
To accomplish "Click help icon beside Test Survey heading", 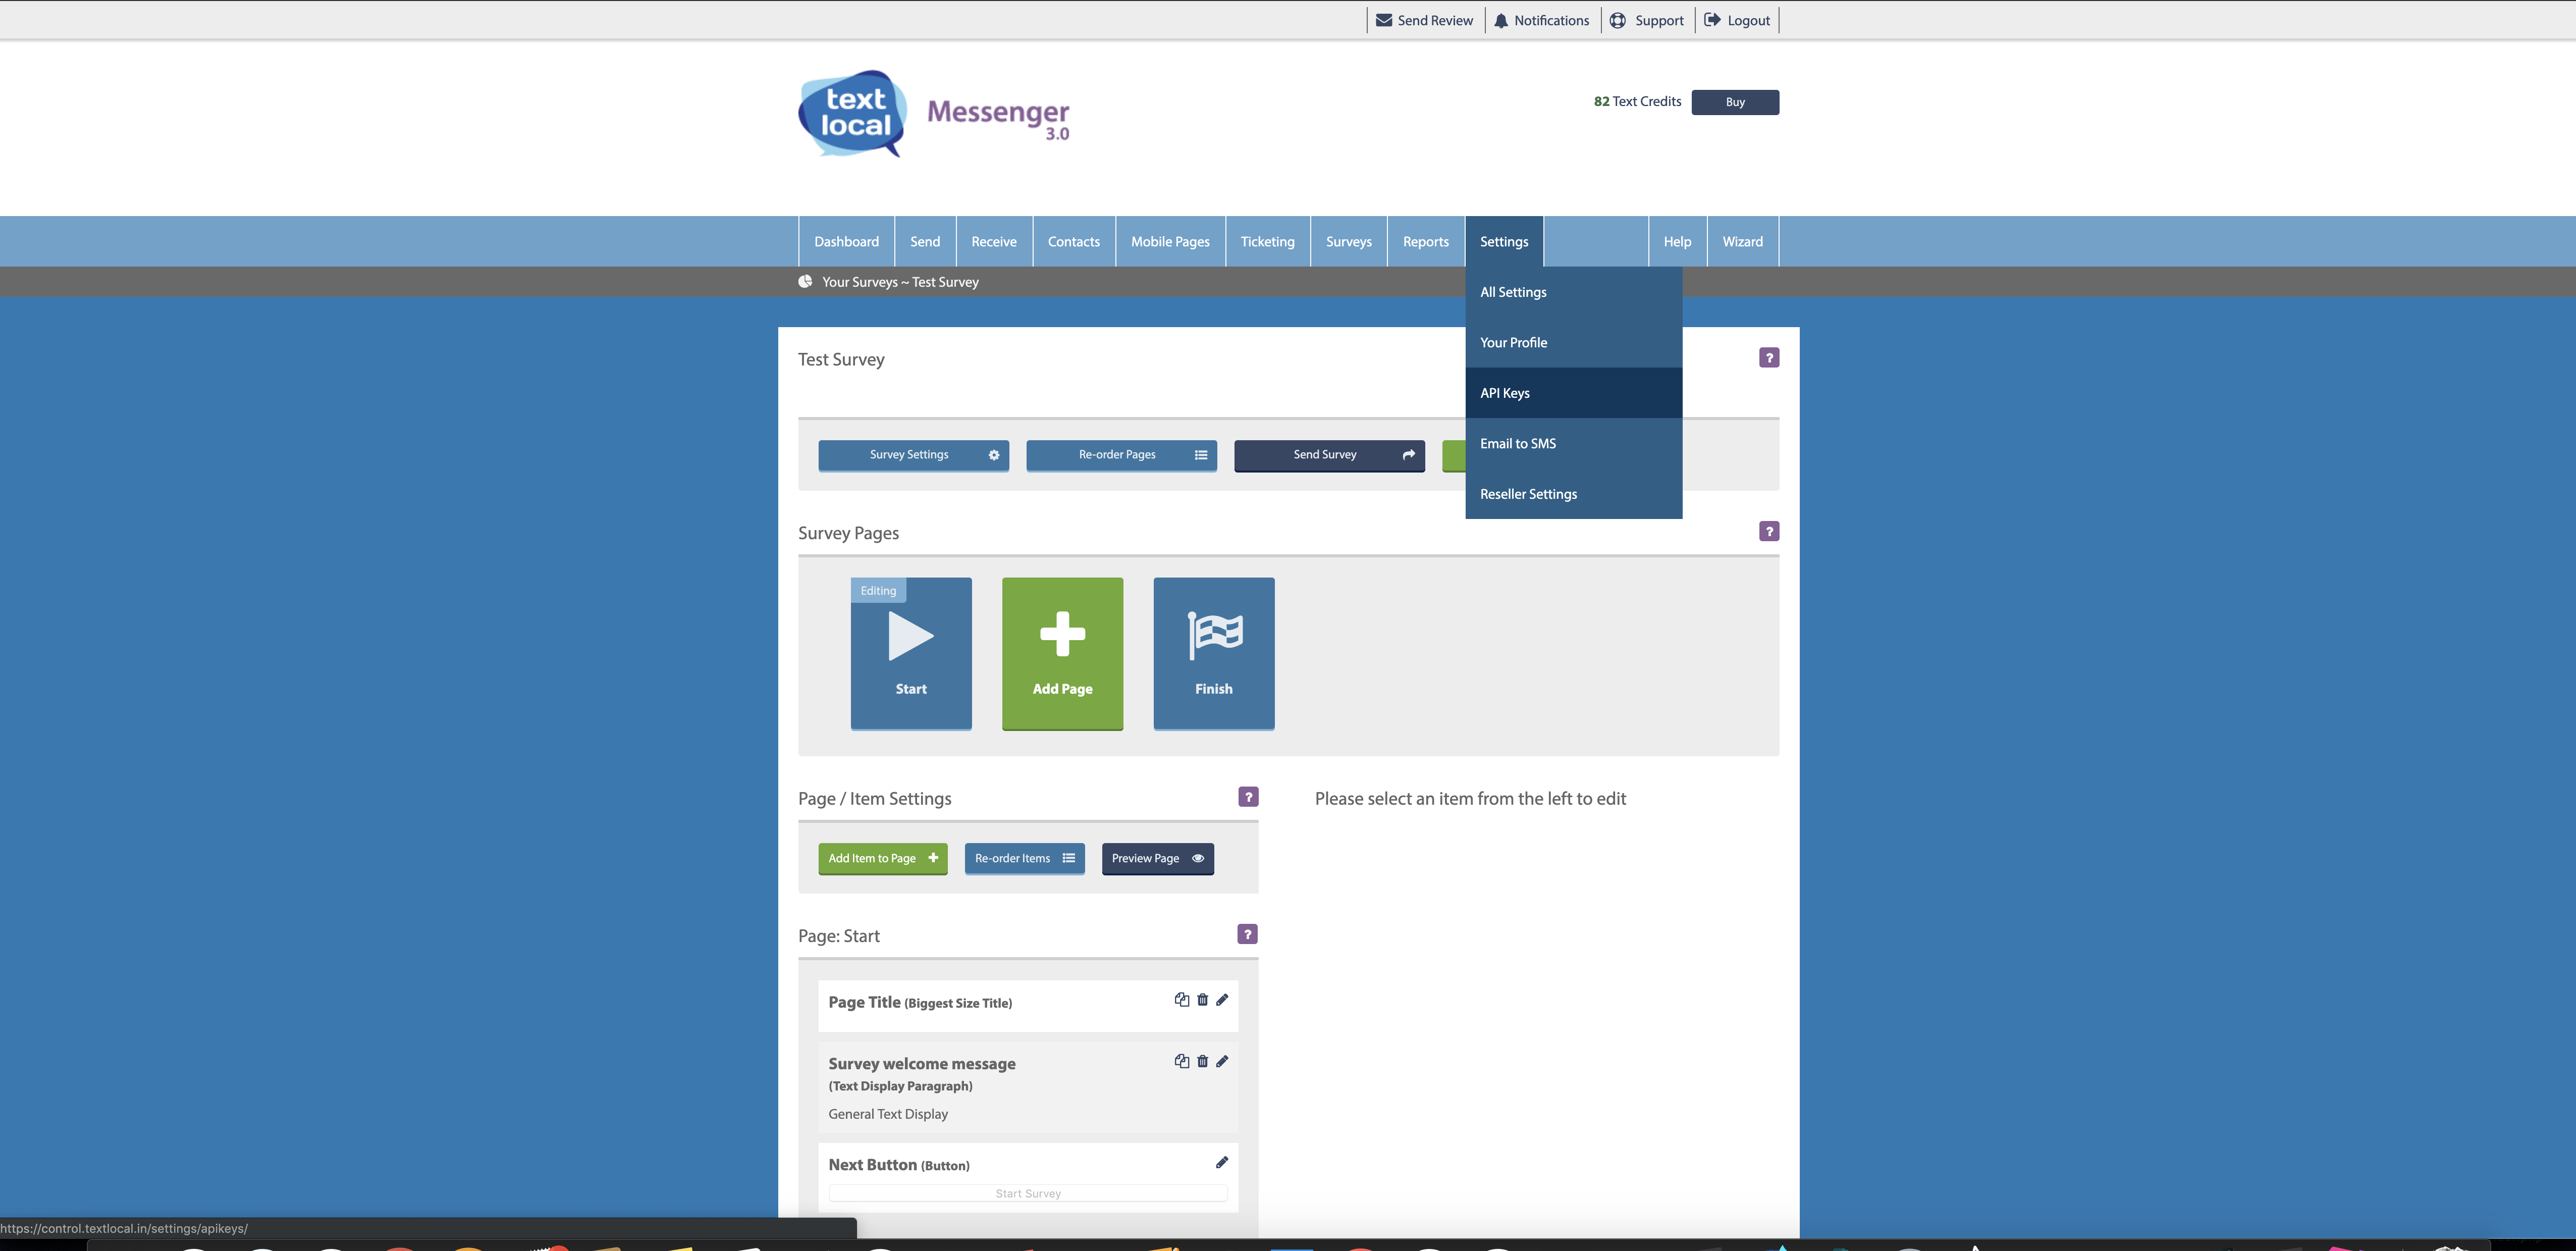I will 1769,357.
